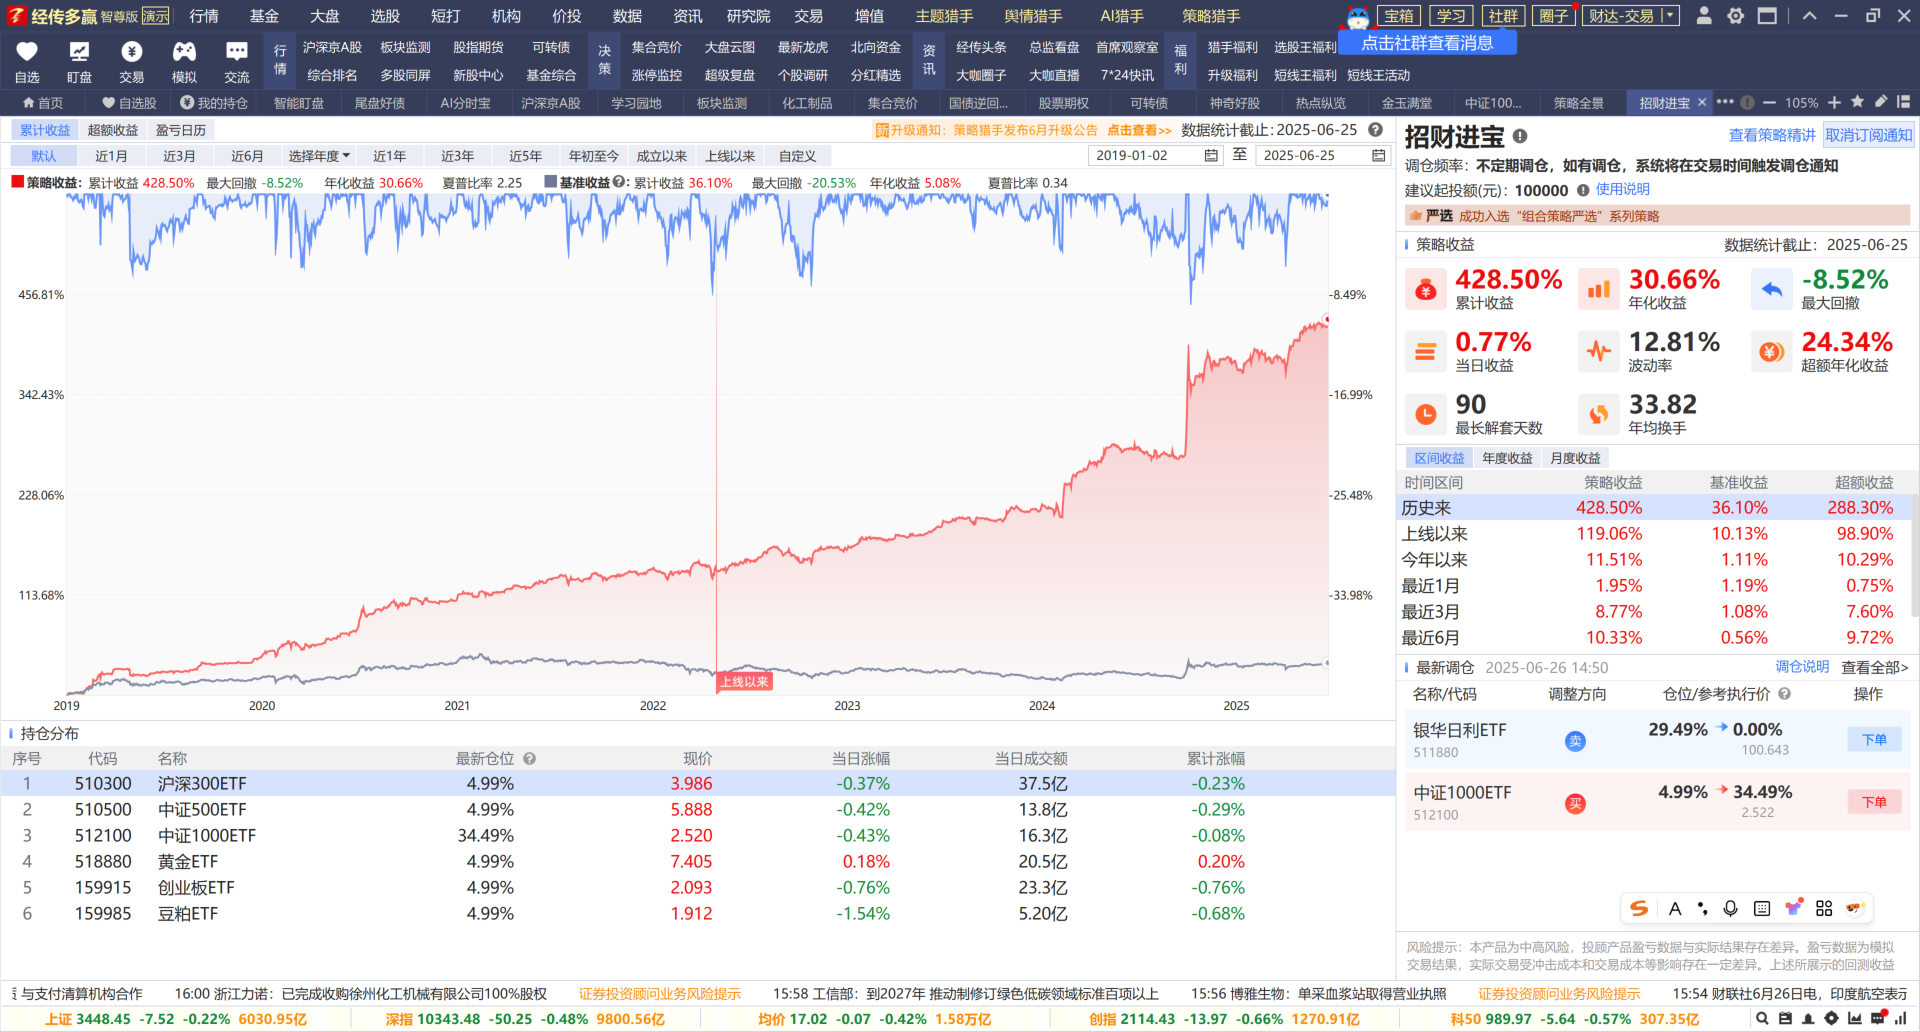Click status bar alert bell icon
Screen dimensions: 1920x1032
(x=1808, y=1018)
